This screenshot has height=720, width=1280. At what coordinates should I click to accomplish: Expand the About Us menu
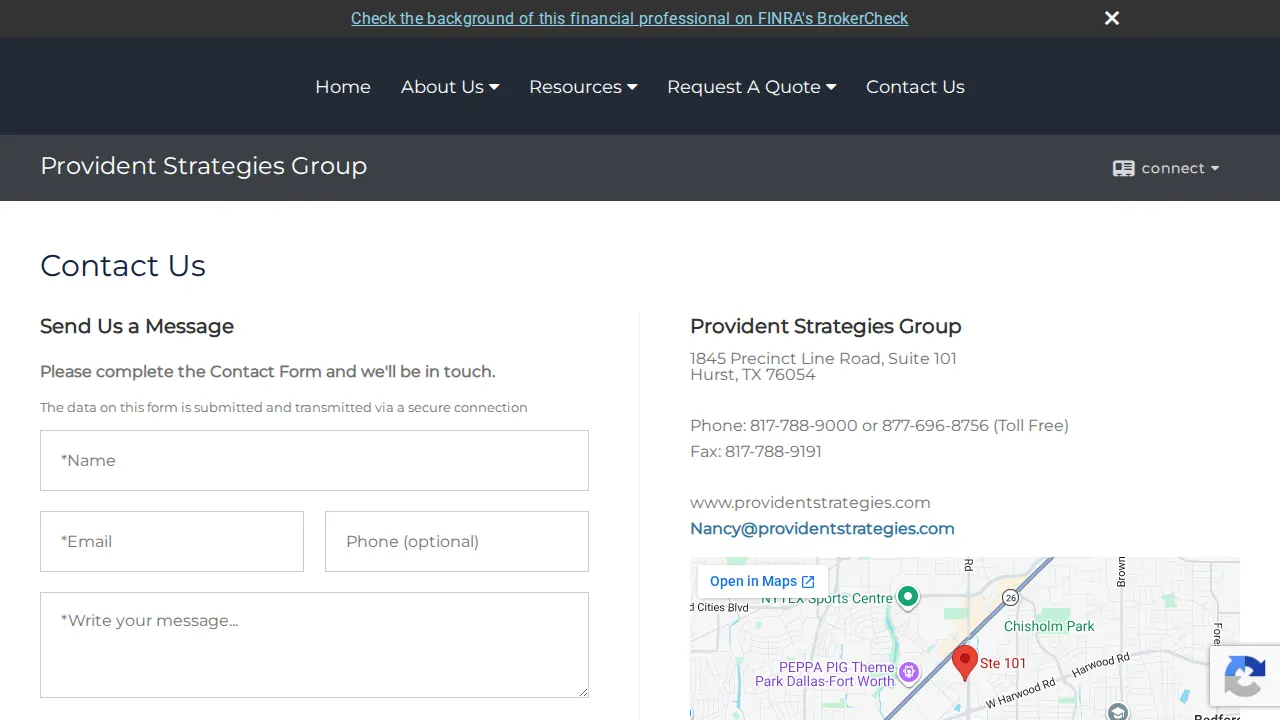(450, 87)
